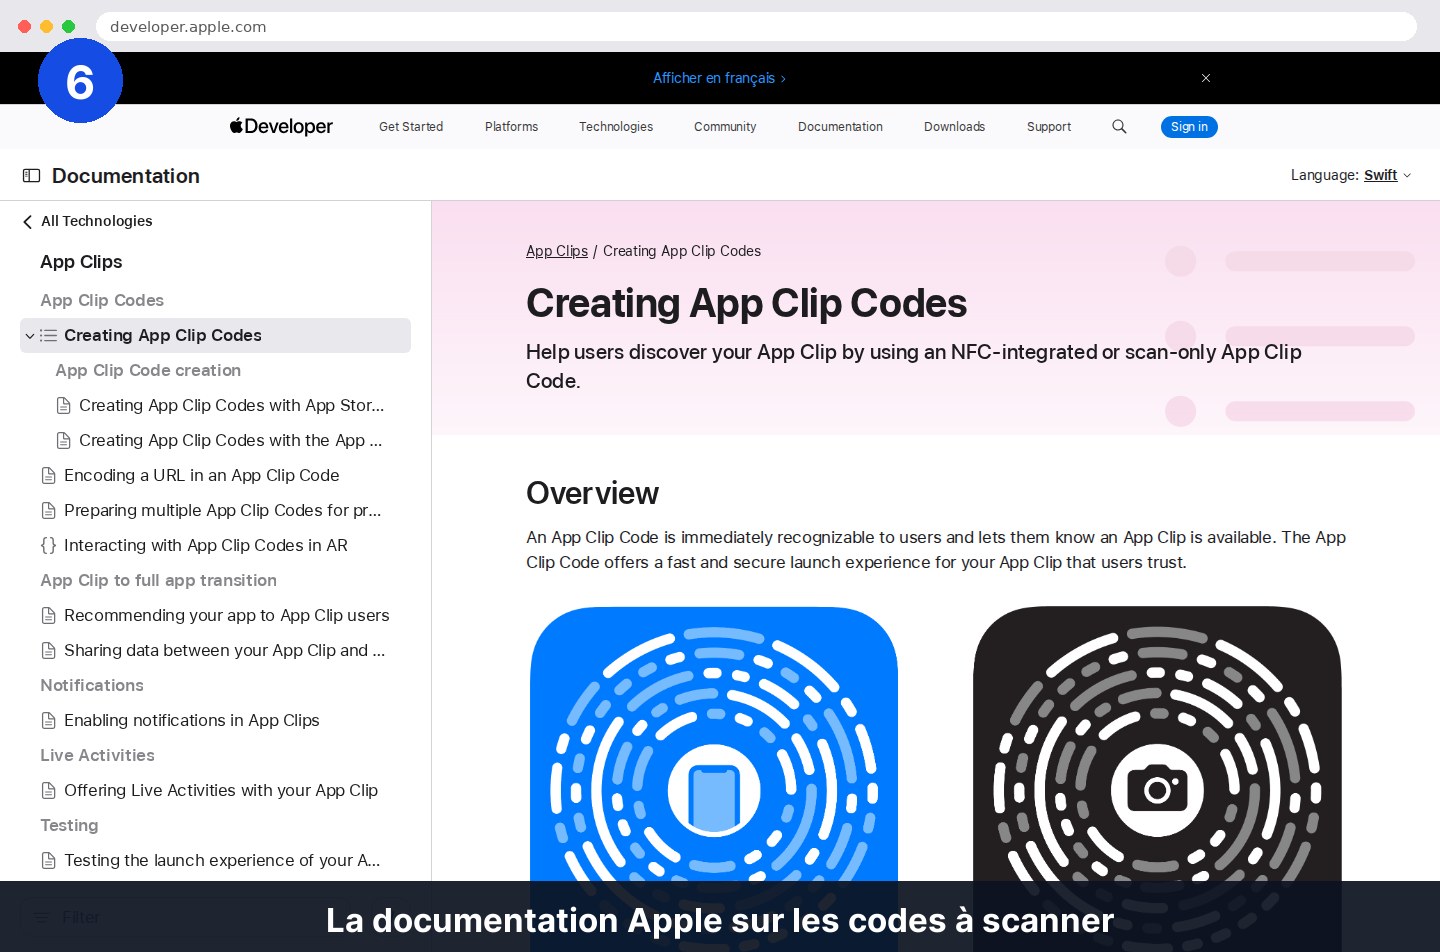Open Sharing data between your App Clip article

click(x=224, y=650)
